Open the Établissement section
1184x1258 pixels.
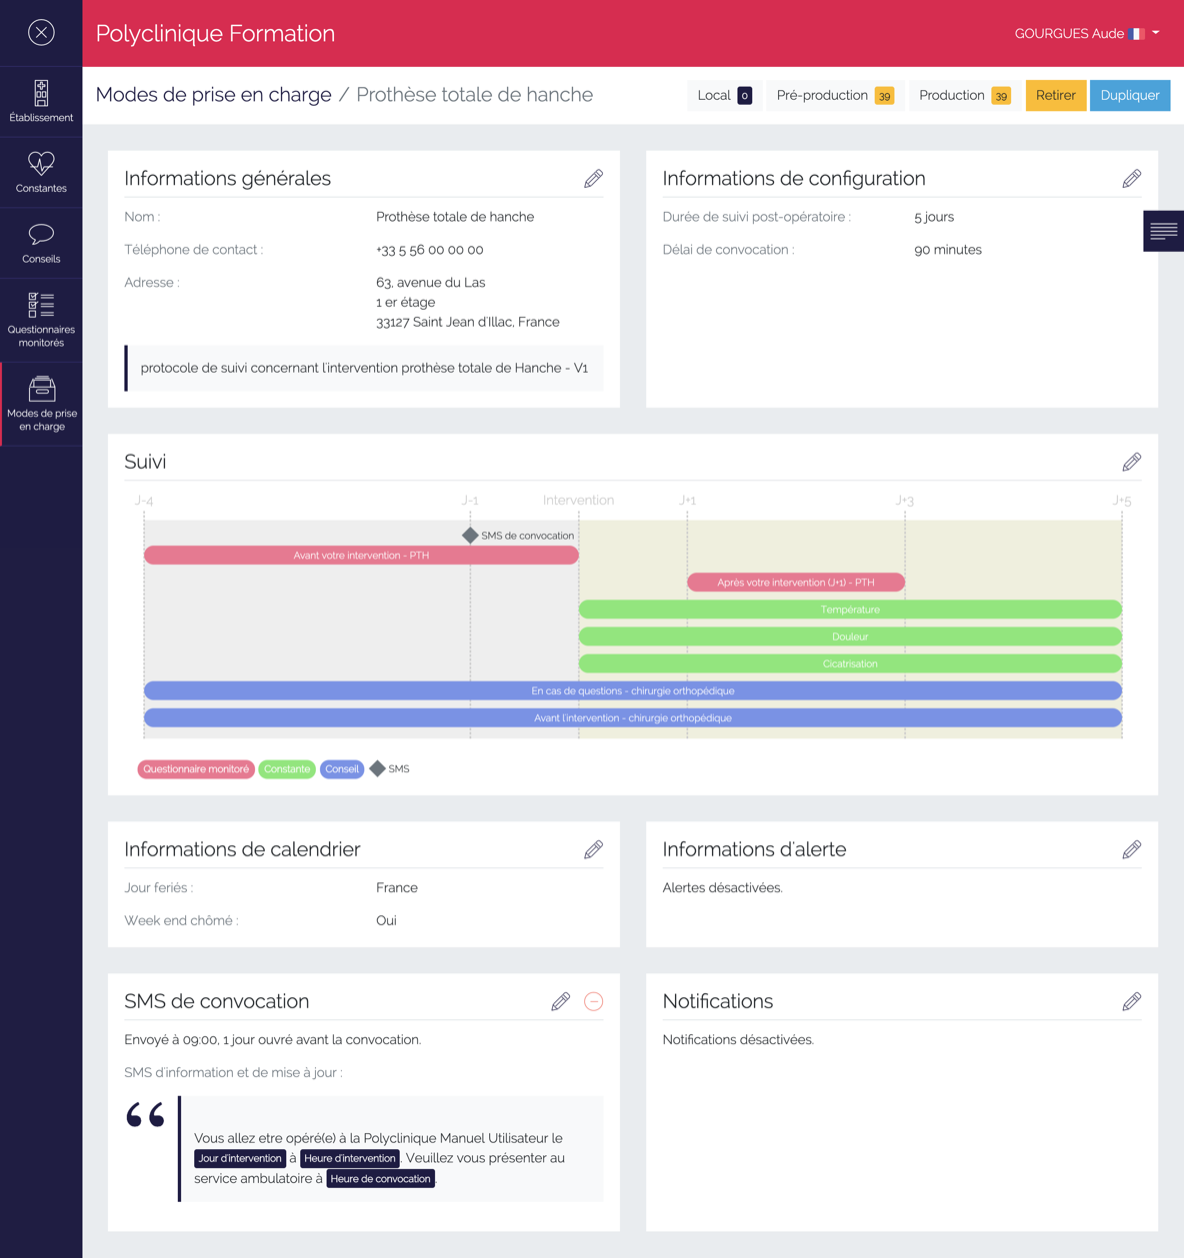point(41,102)
